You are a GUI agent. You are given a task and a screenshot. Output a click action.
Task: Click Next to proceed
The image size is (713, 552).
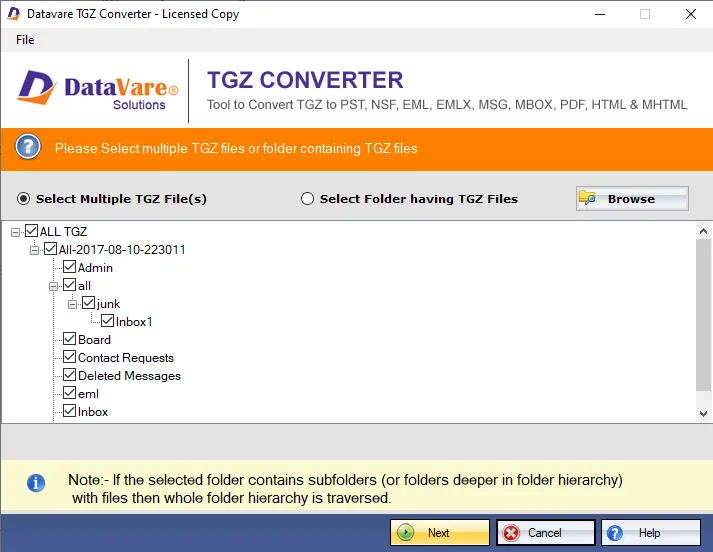[x=440, y=532]
